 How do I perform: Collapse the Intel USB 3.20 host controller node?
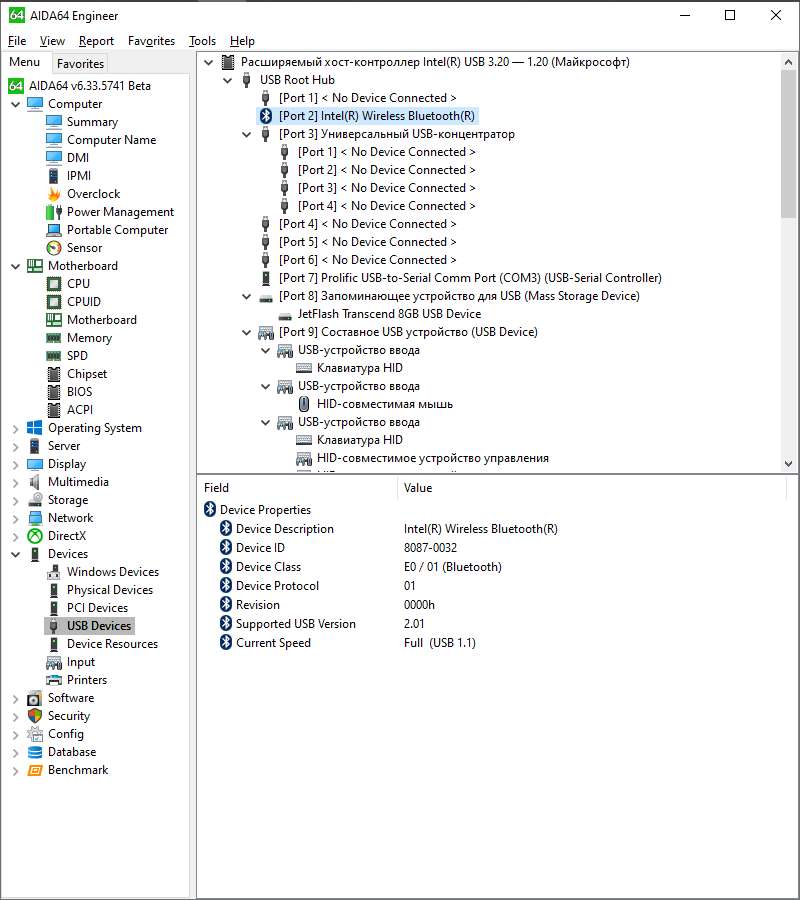pos(209,62)
